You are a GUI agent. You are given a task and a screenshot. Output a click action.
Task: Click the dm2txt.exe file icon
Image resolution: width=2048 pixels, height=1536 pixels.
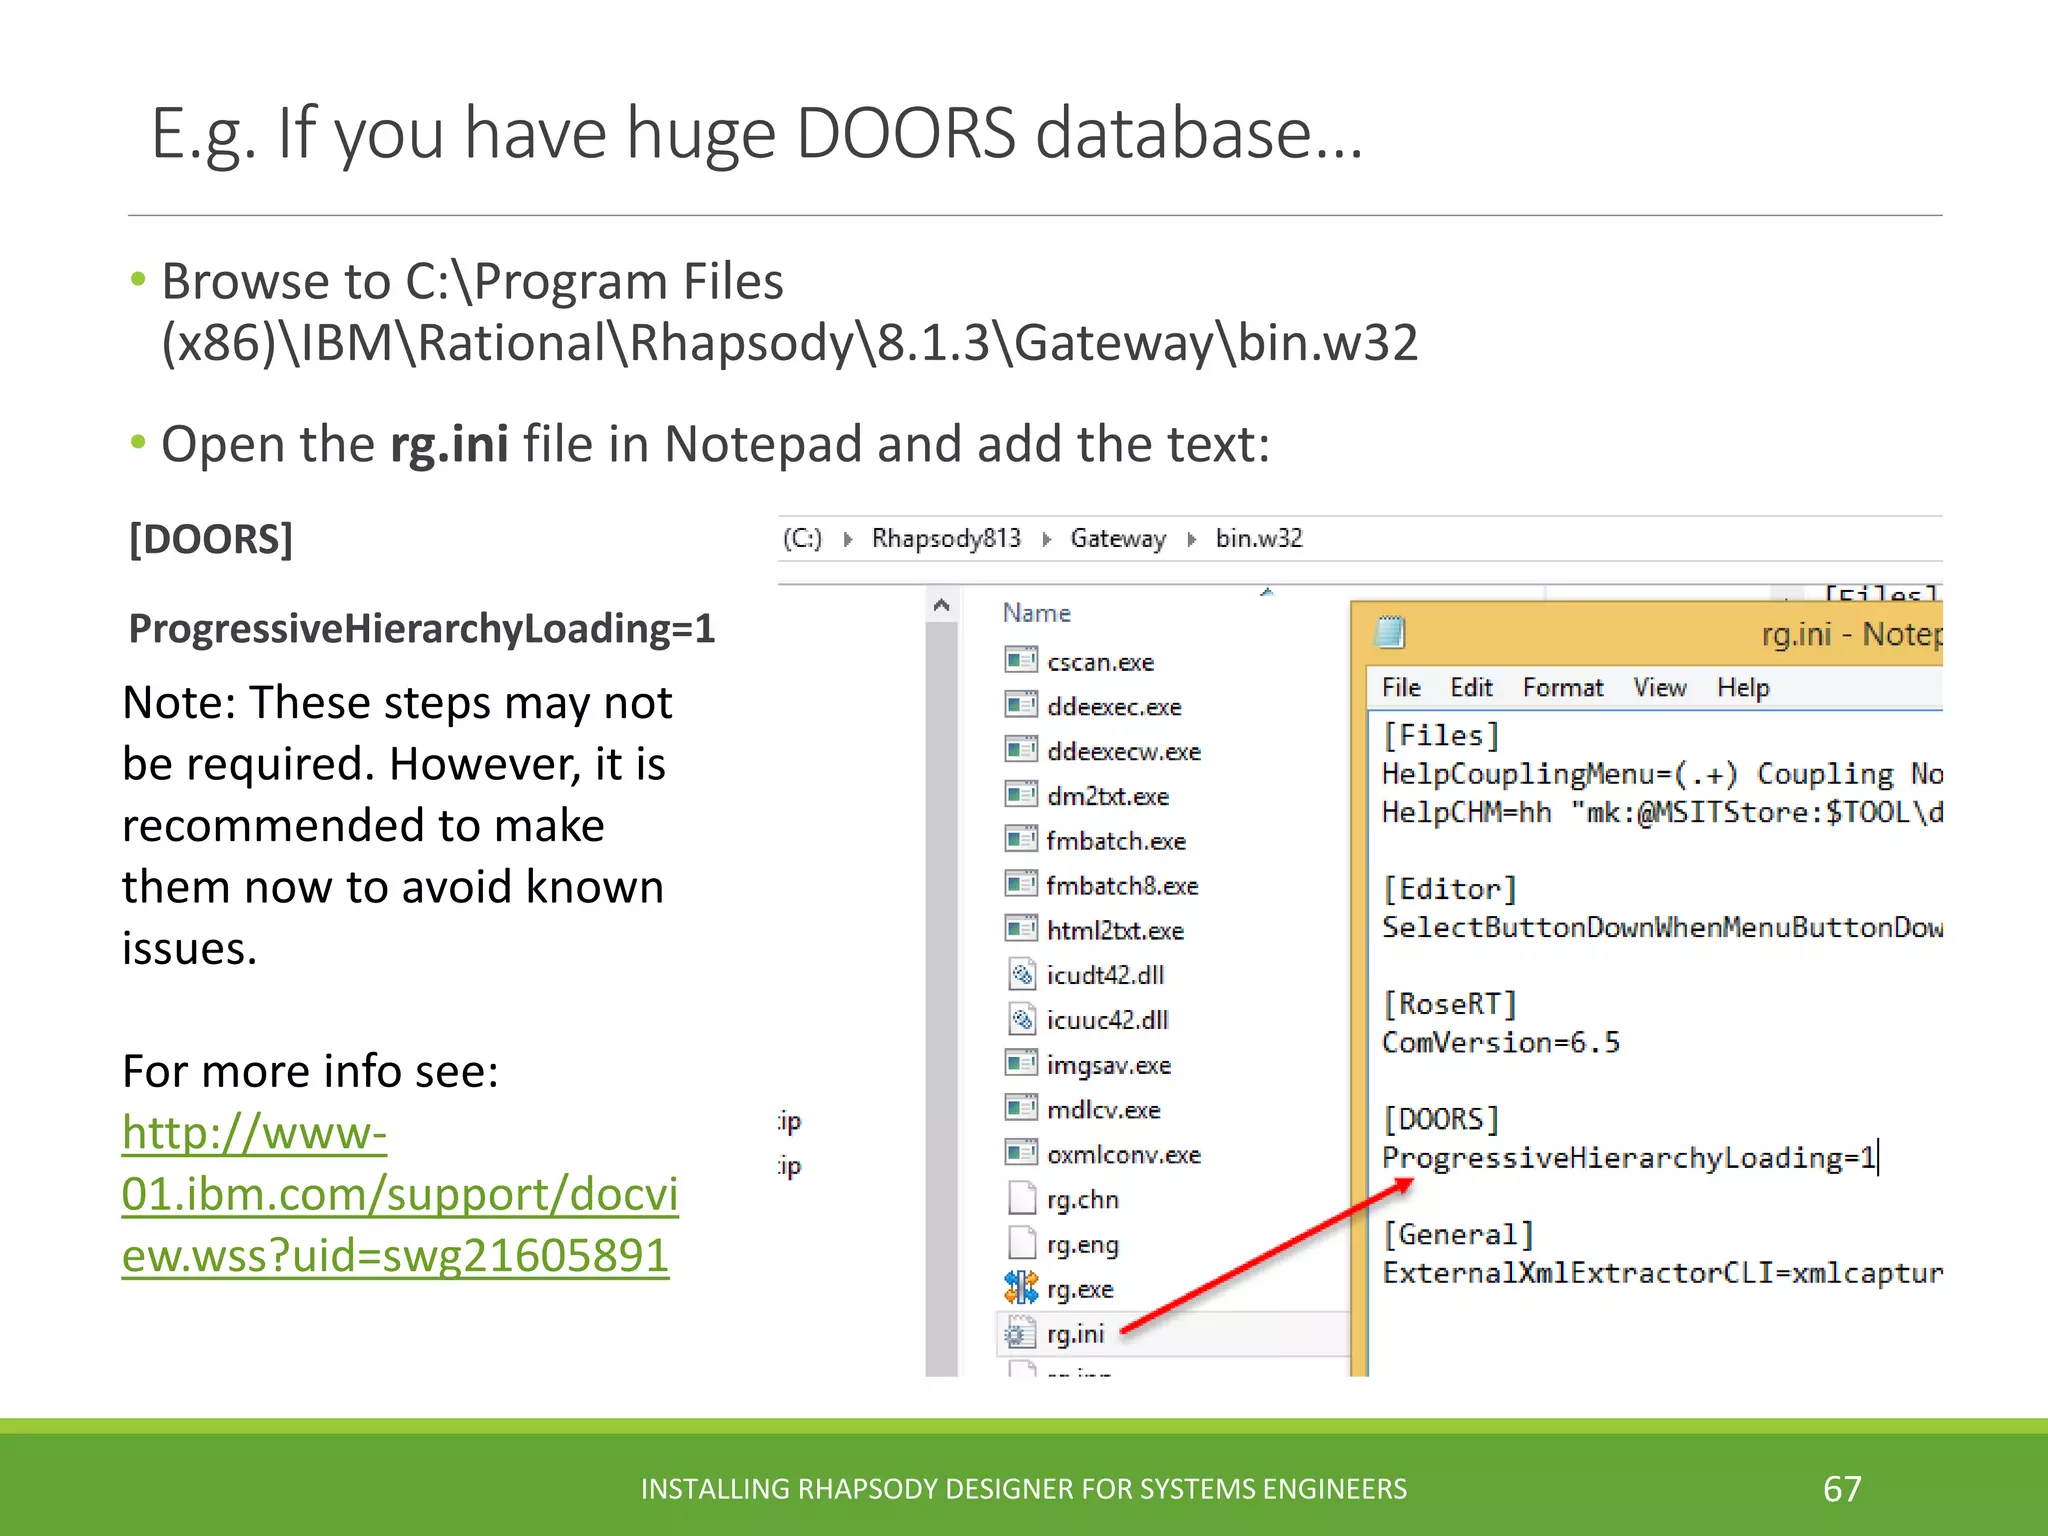tap(1020, 795)
